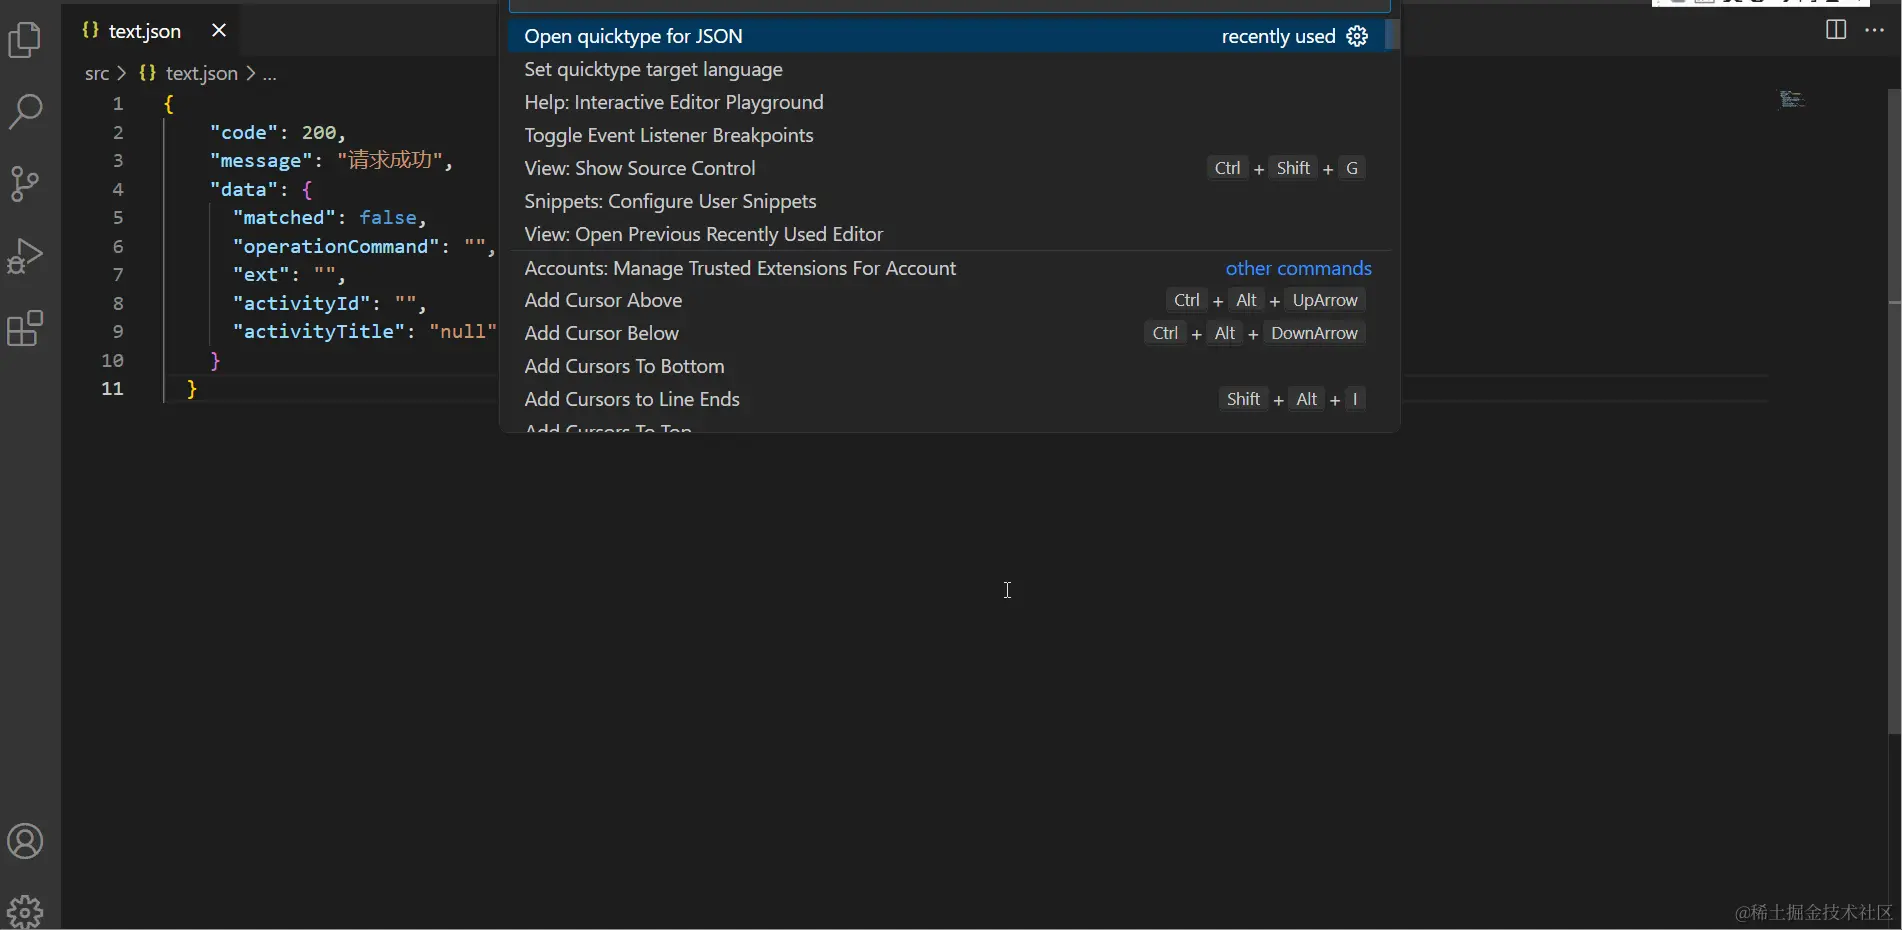Viewport: 1902px width, 930px height.
Task: Click the "activityTitle" key in editor
Action: (319, 332)
